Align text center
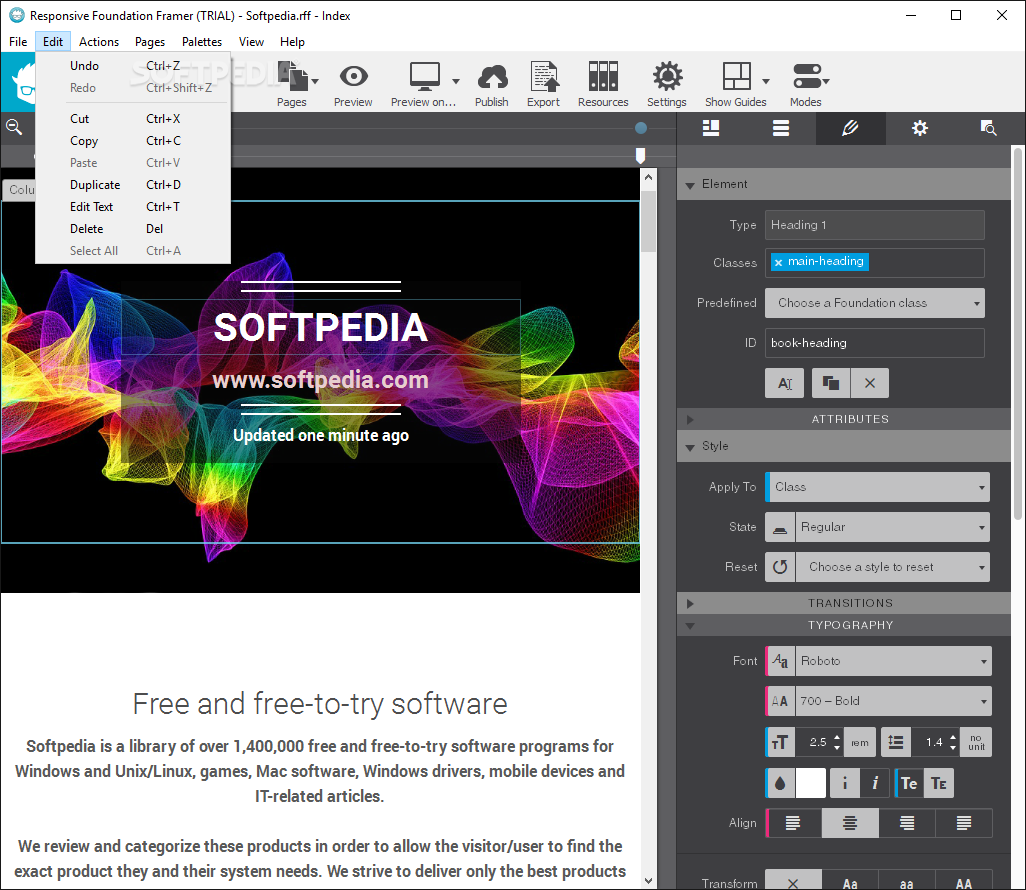 [850, 823]
